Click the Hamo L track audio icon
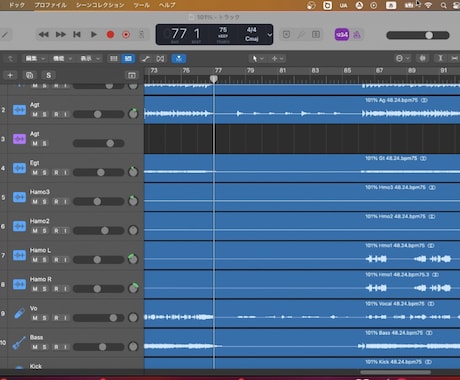 pos(19,255)
